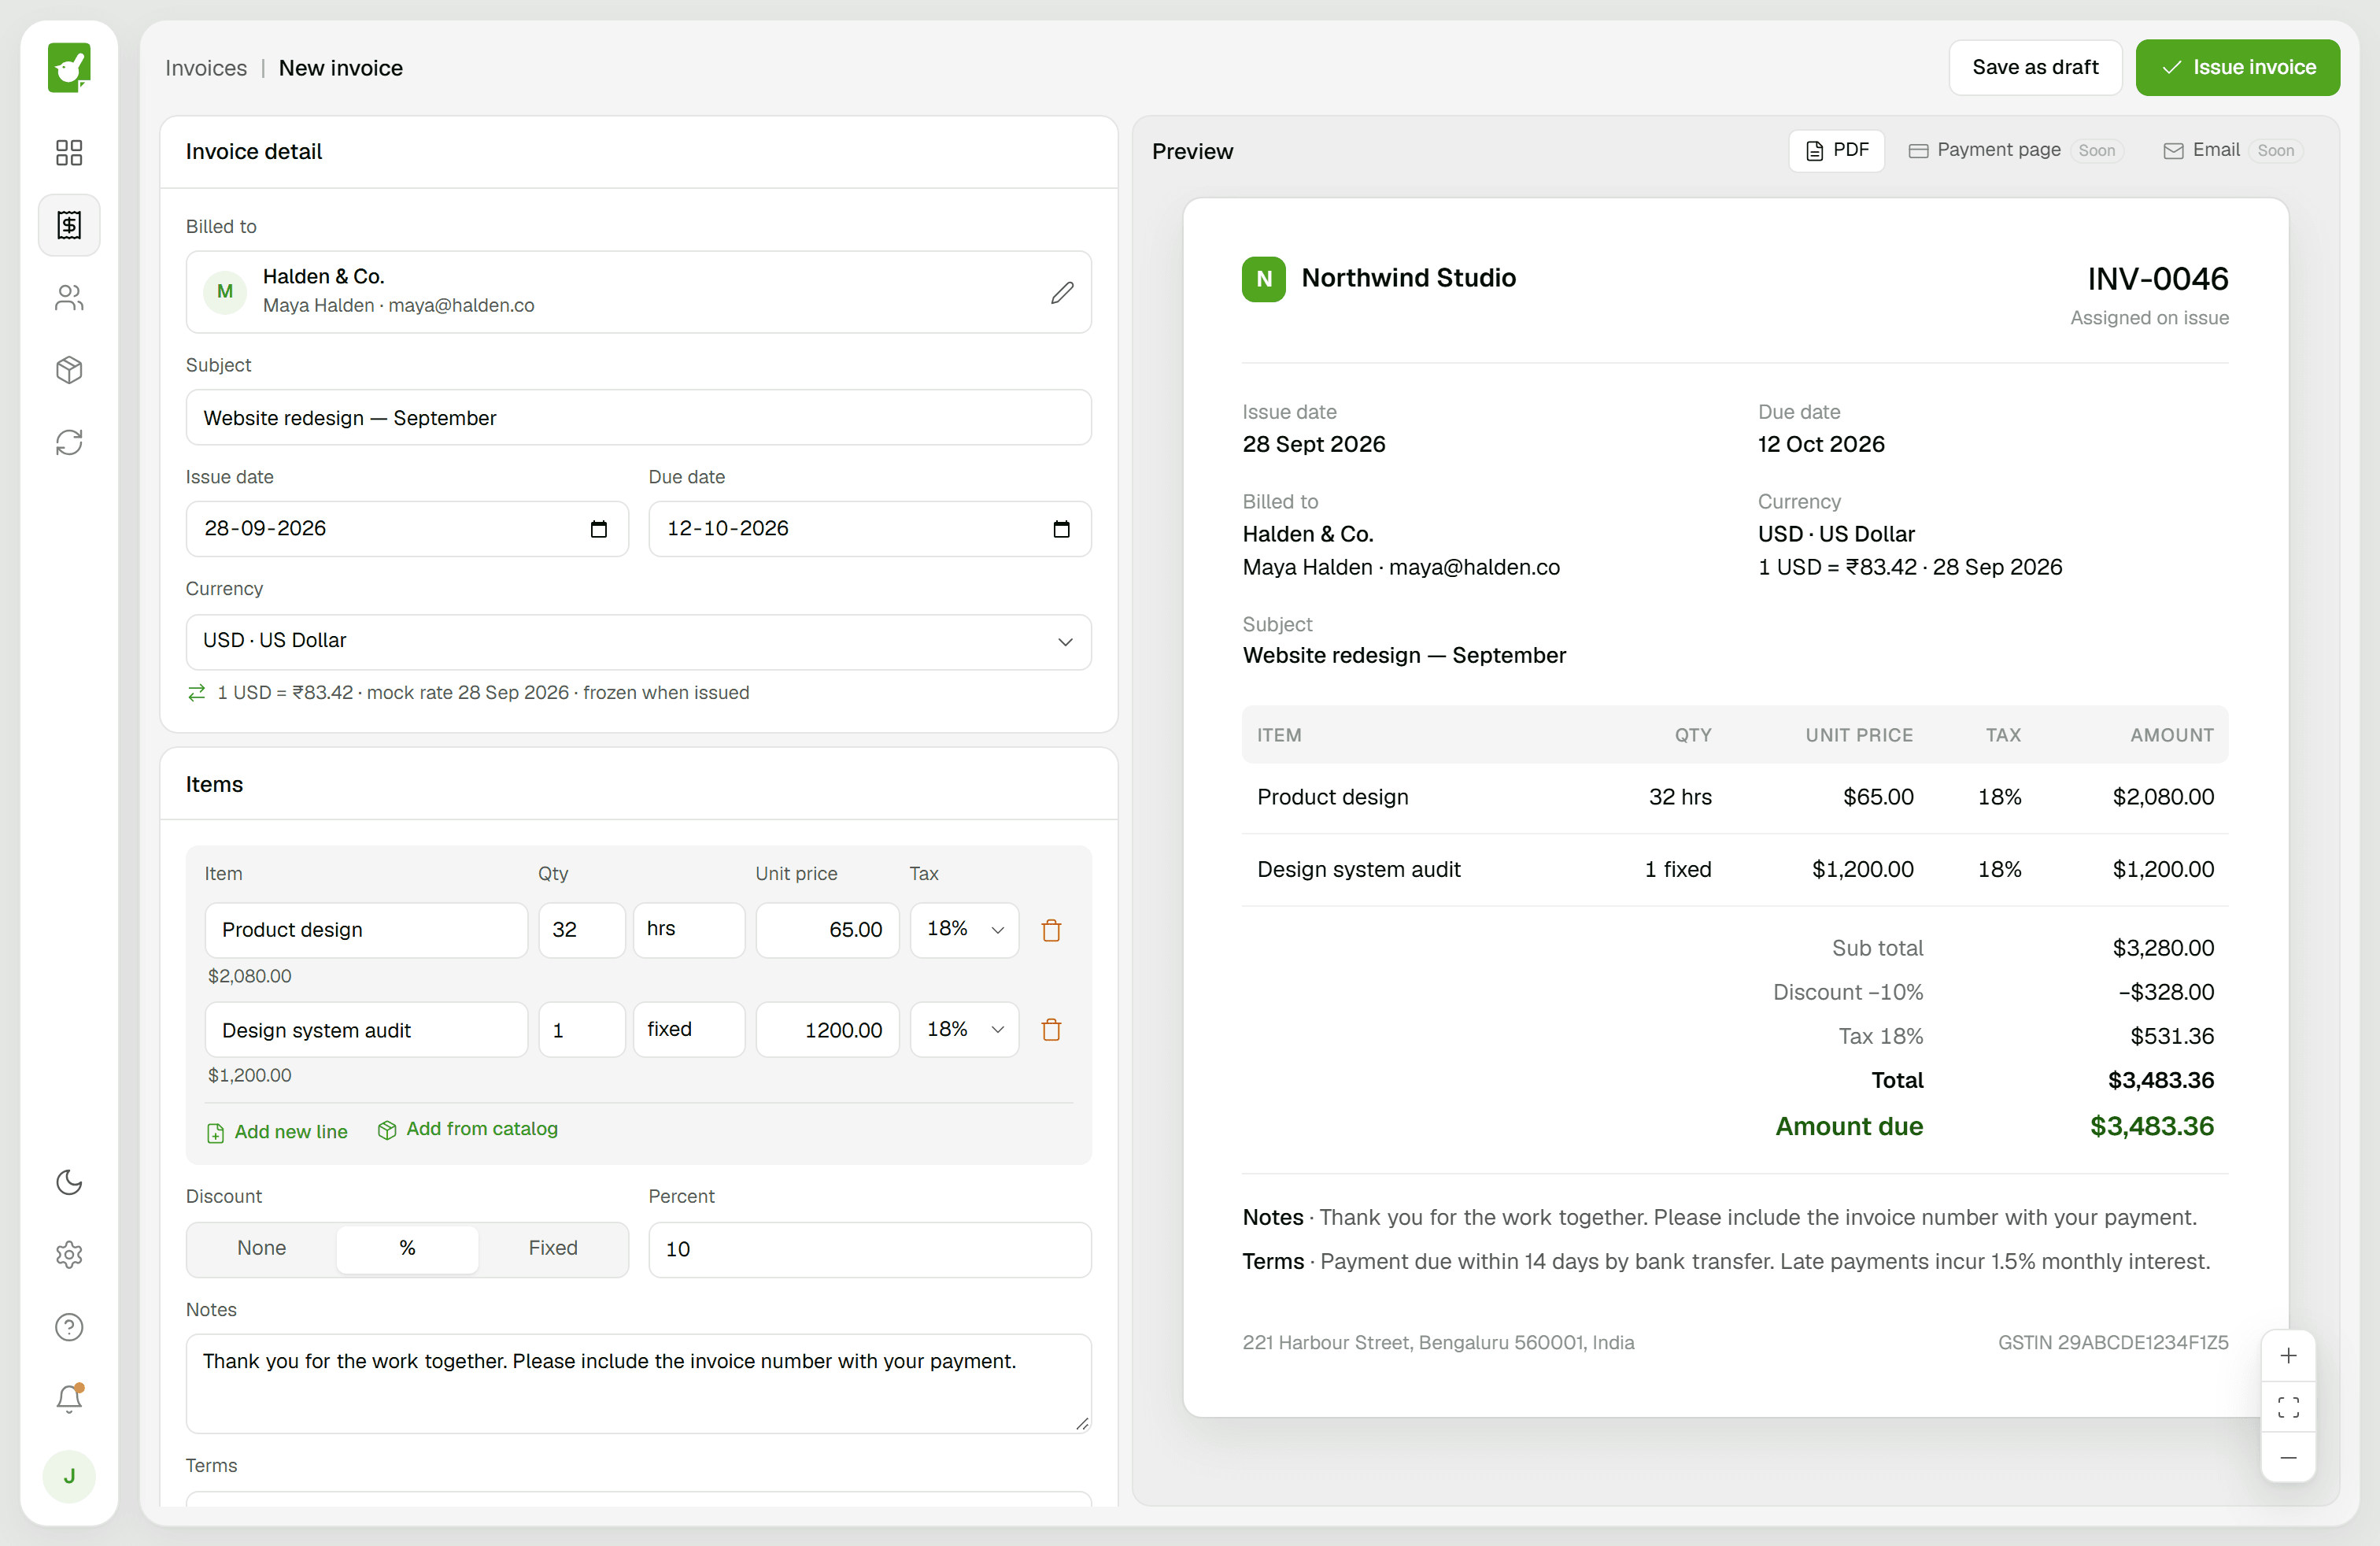Open the clients people icon in sidebar
The width and height of the screenshot is (2380, 1546).
[x=69, y=297]
